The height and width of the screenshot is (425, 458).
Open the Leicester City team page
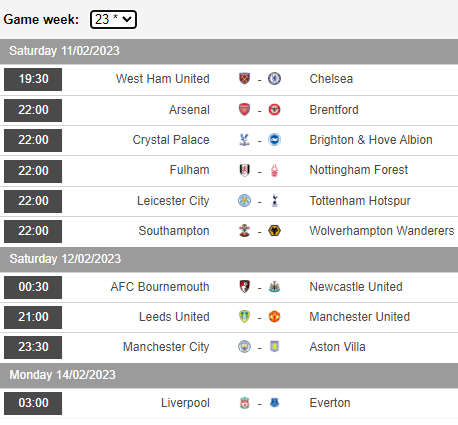pyautogui.click(x=173, y=201)
